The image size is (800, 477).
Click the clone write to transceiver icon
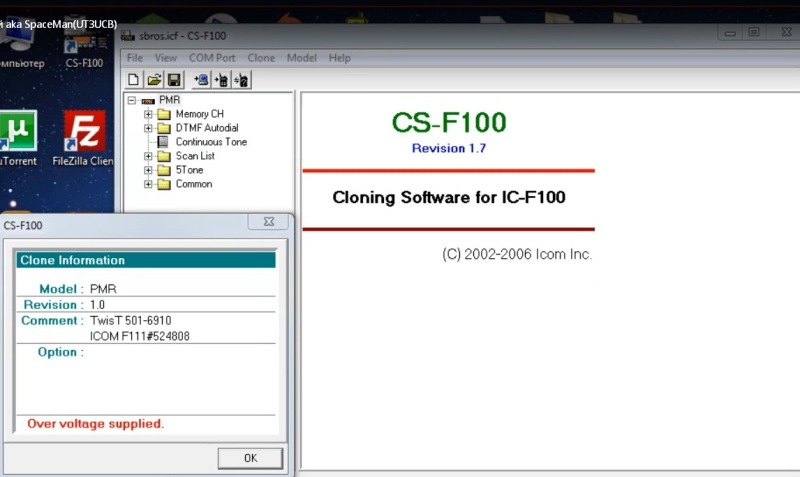click(221, 80)
